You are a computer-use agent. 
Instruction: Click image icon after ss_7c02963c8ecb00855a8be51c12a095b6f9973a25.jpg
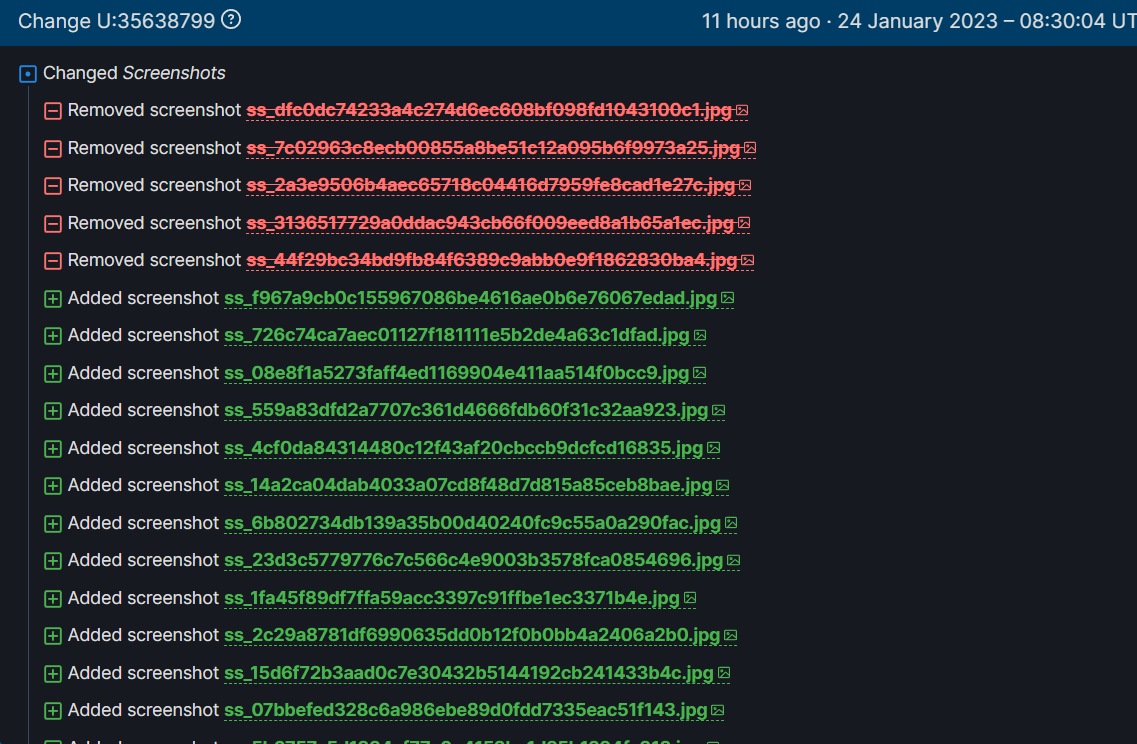(x=750, y=148)
